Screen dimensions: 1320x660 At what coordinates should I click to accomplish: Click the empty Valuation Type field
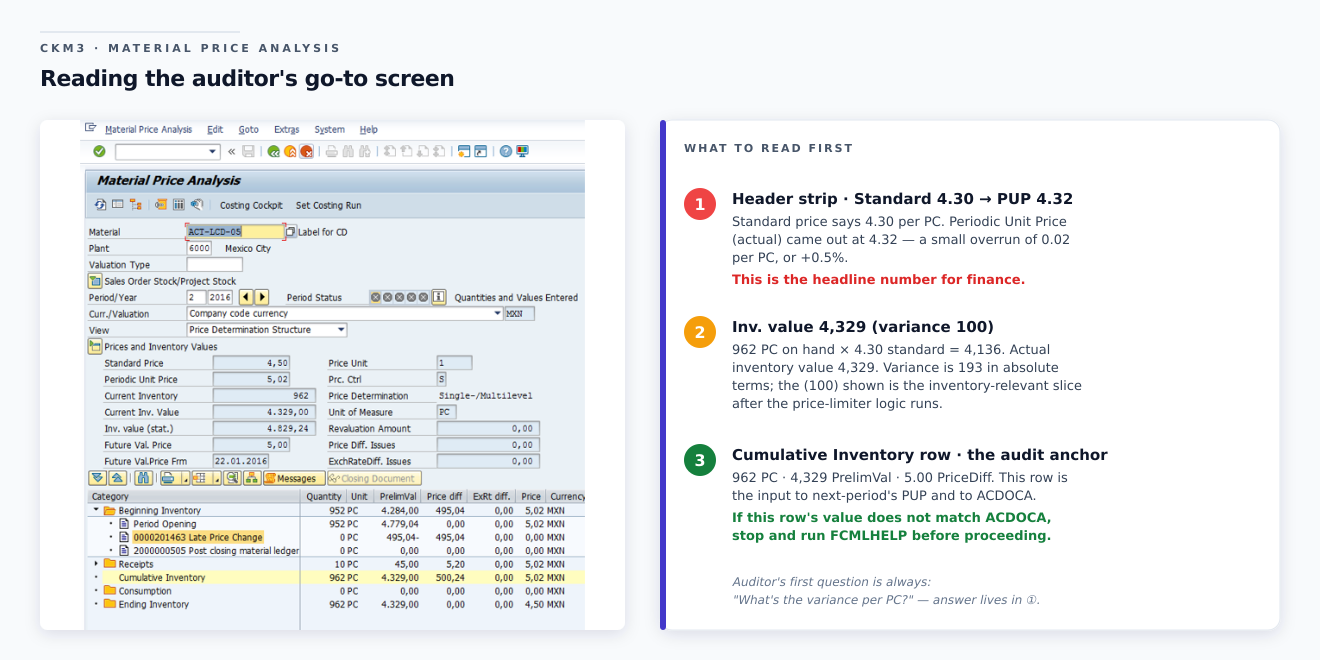214,264
